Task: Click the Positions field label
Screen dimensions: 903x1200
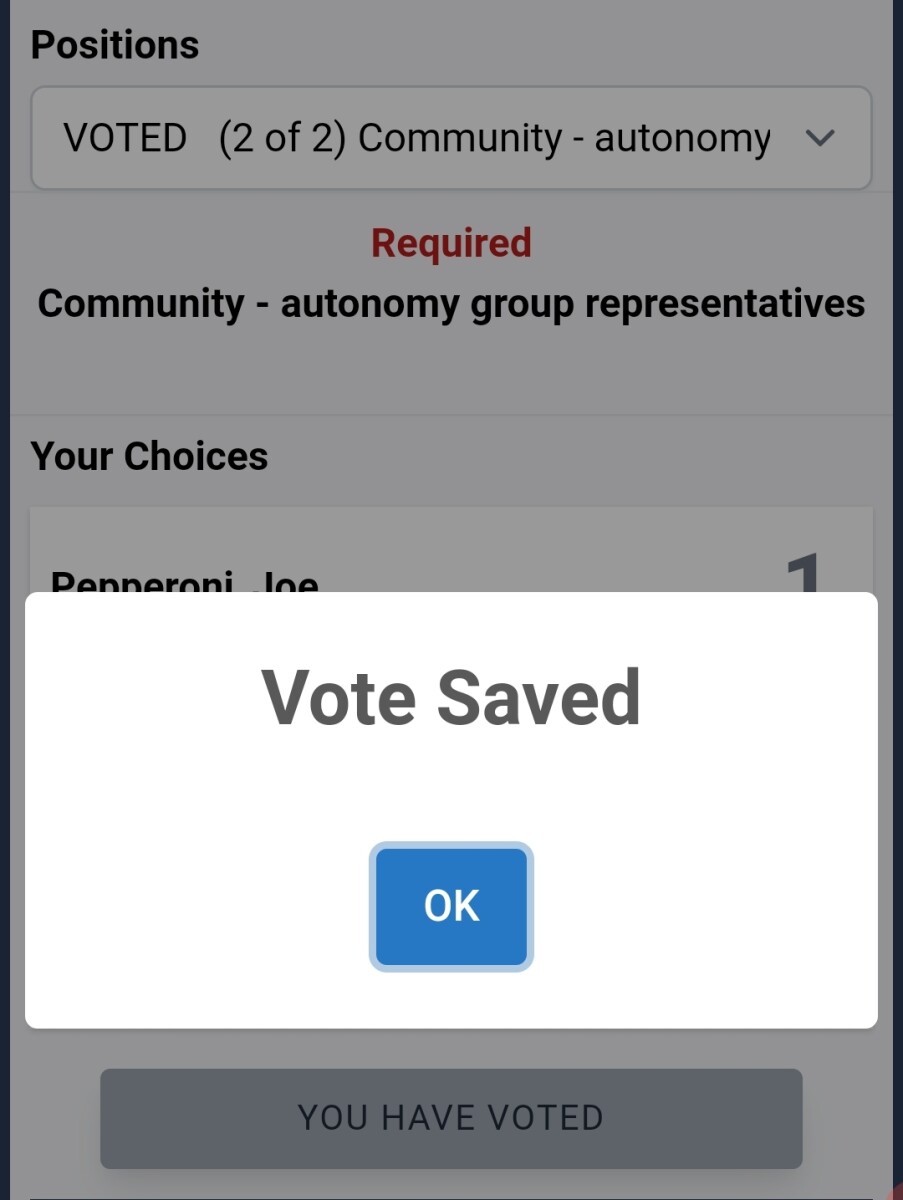Action: pyautogui.click(x=115, y=45)
